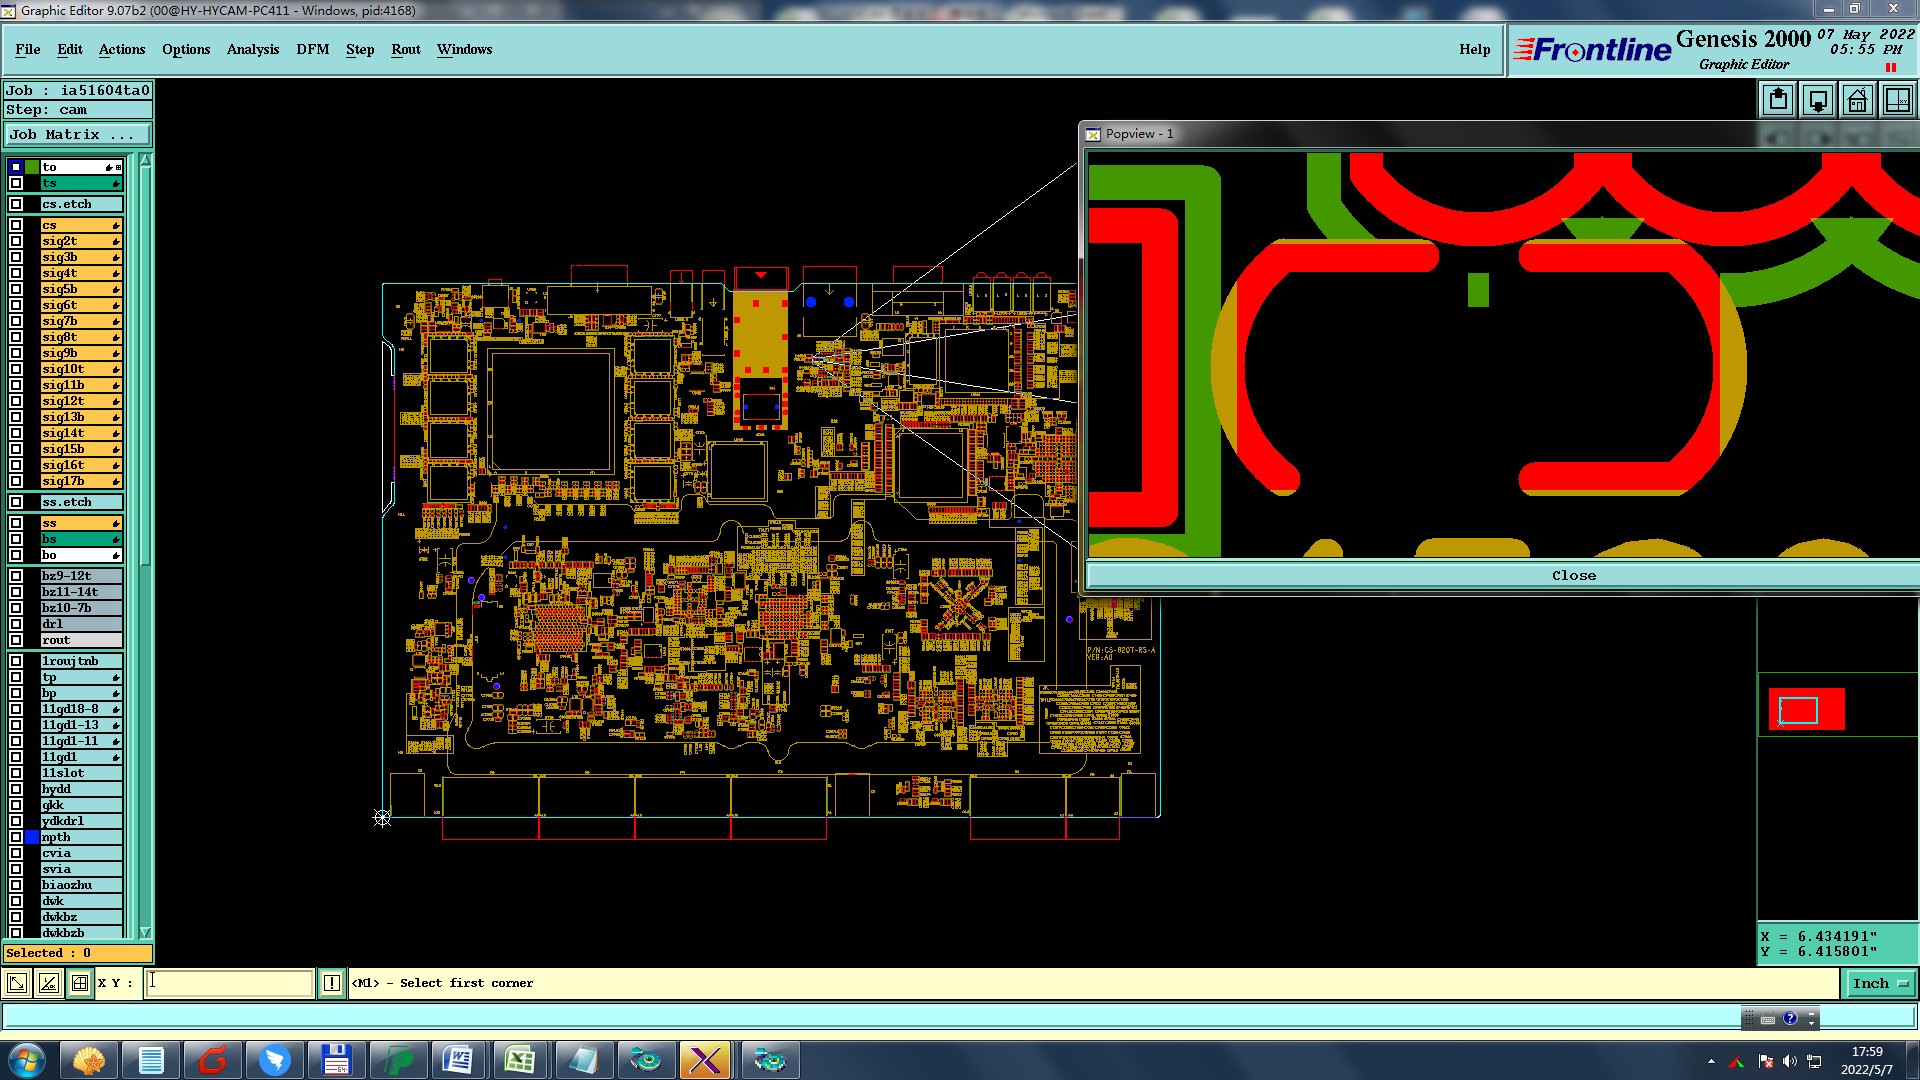Click blue color swatch beside mpth layer

tap(32, 837)
